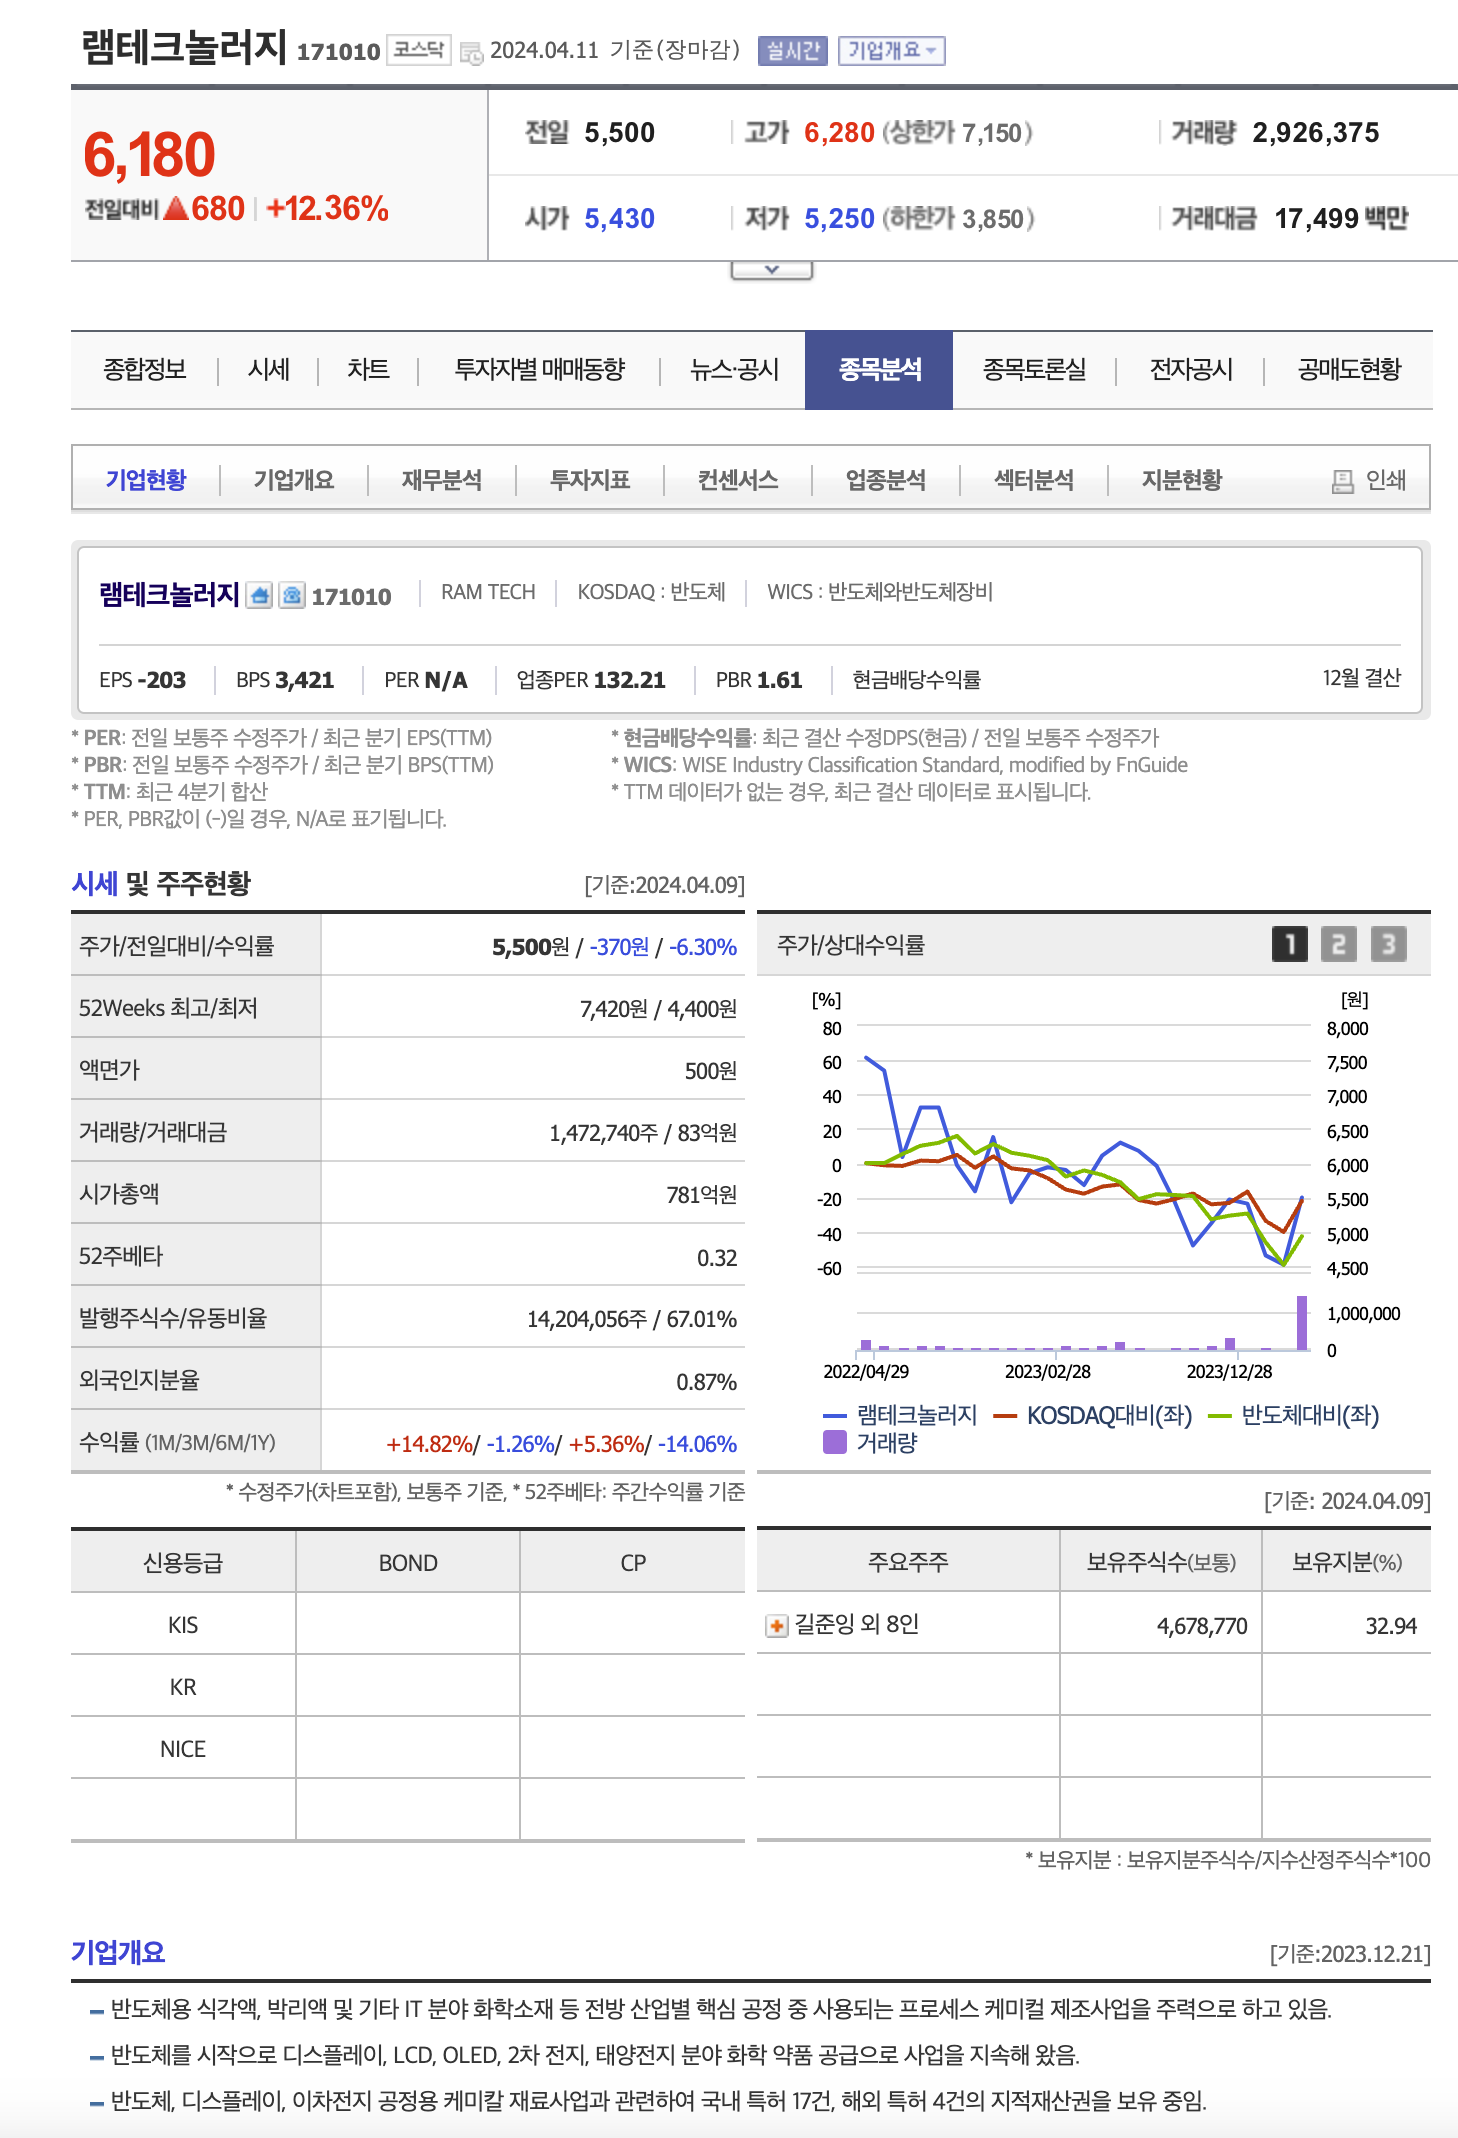Open the 종합정보 tab

click(145, 370)
